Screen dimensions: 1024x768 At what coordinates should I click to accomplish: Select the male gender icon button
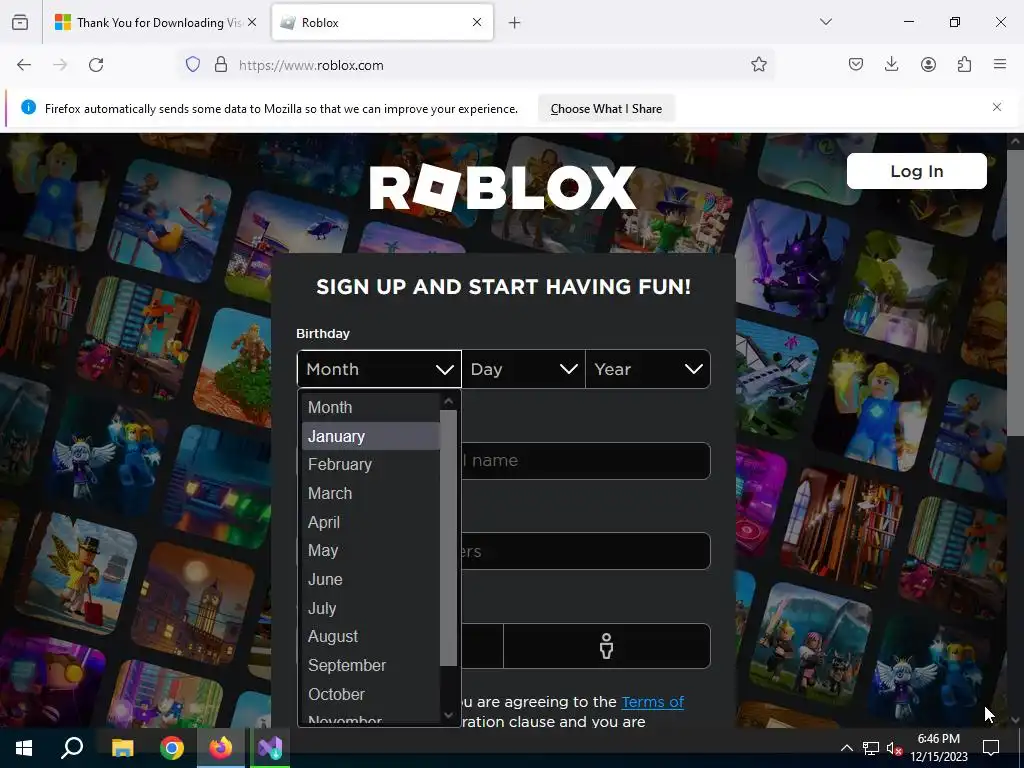tap(607, 646)
